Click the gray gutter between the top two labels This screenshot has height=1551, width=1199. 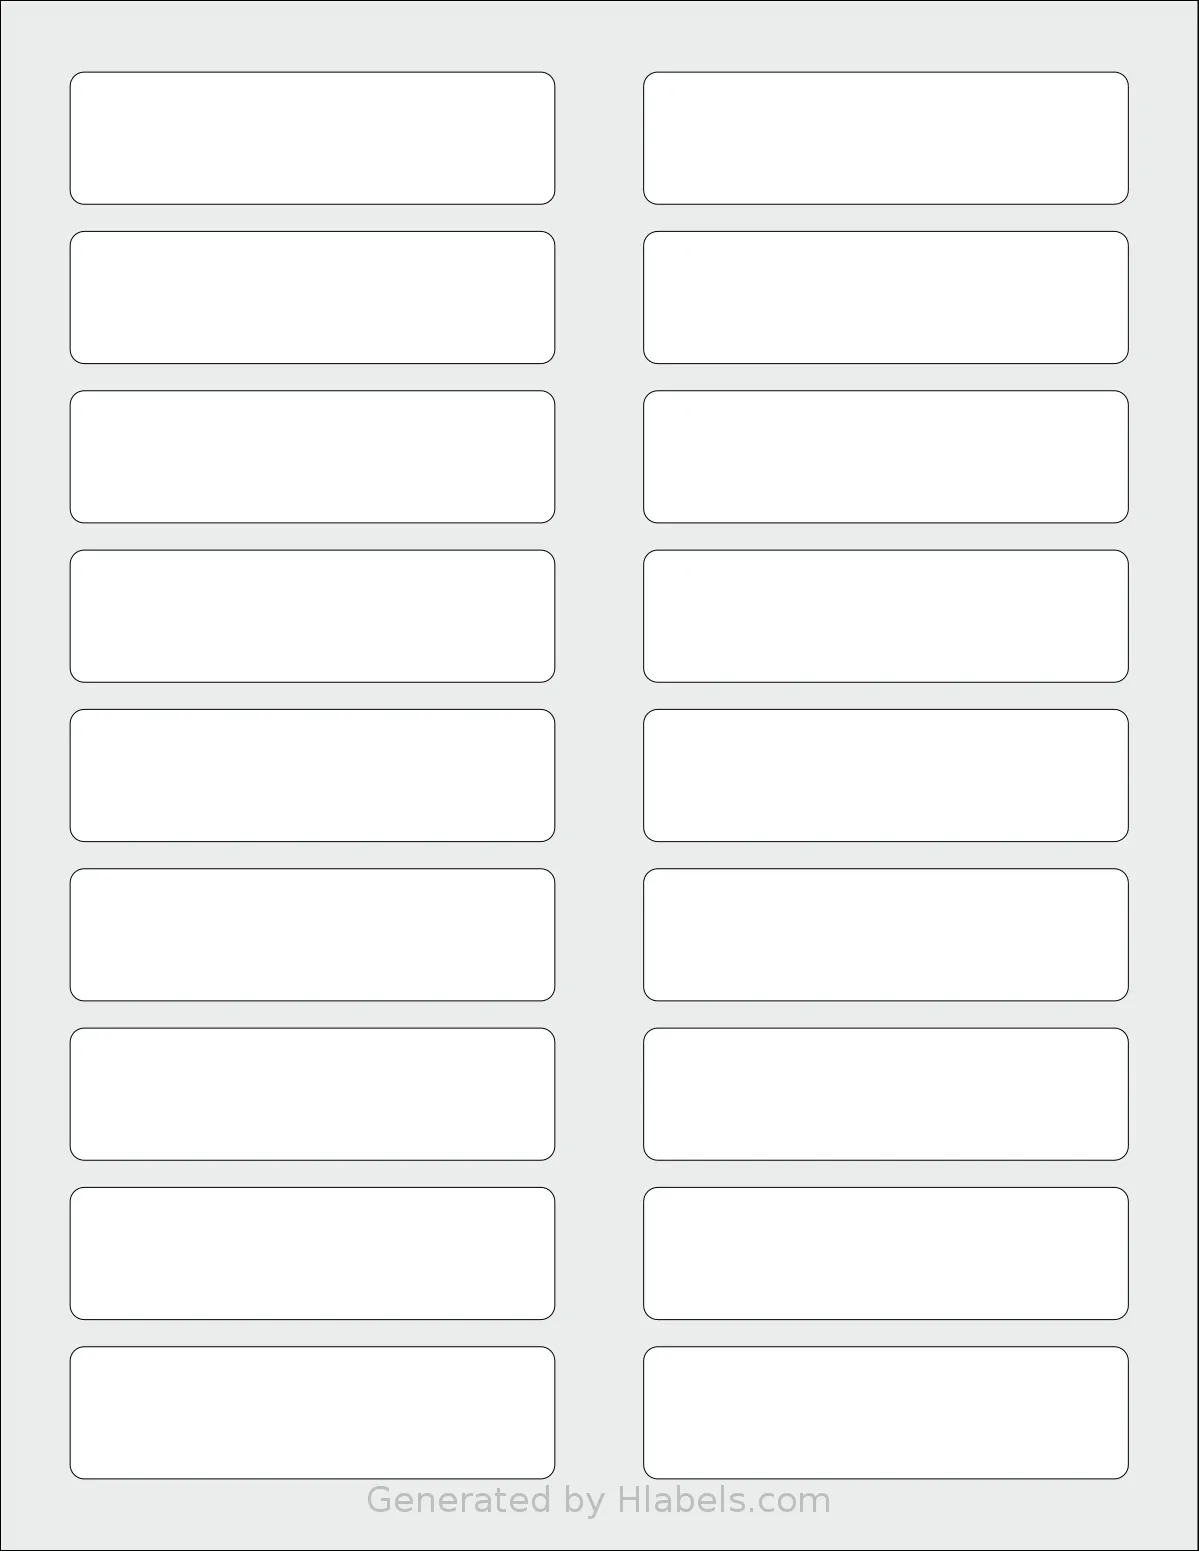[x=599, y=138]
